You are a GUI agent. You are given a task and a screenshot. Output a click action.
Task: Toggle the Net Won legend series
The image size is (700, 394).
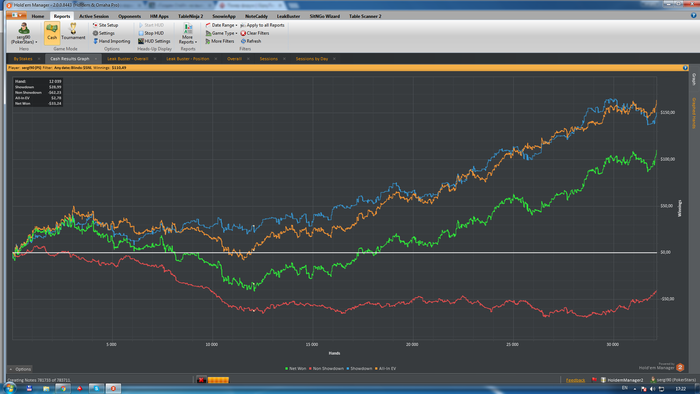pos(296,369)
